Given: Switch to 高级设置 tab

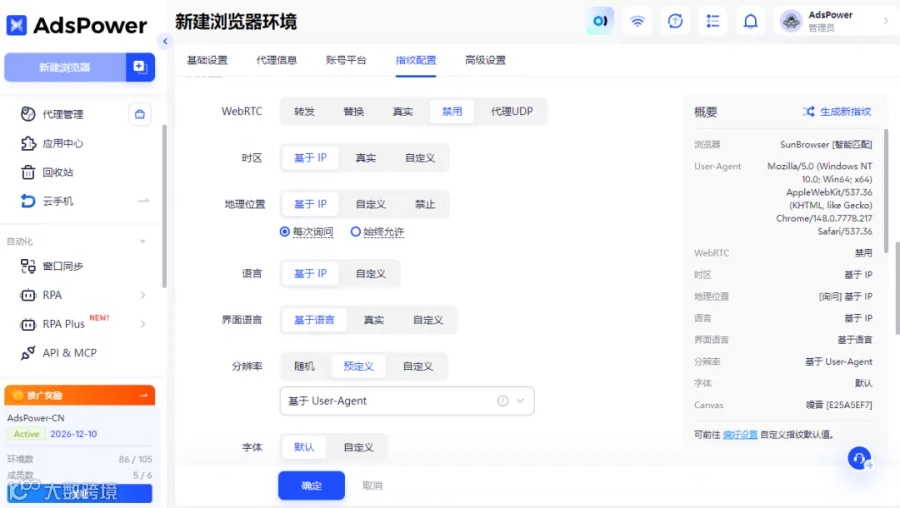Looking at the screenshot, I should 485,60.
